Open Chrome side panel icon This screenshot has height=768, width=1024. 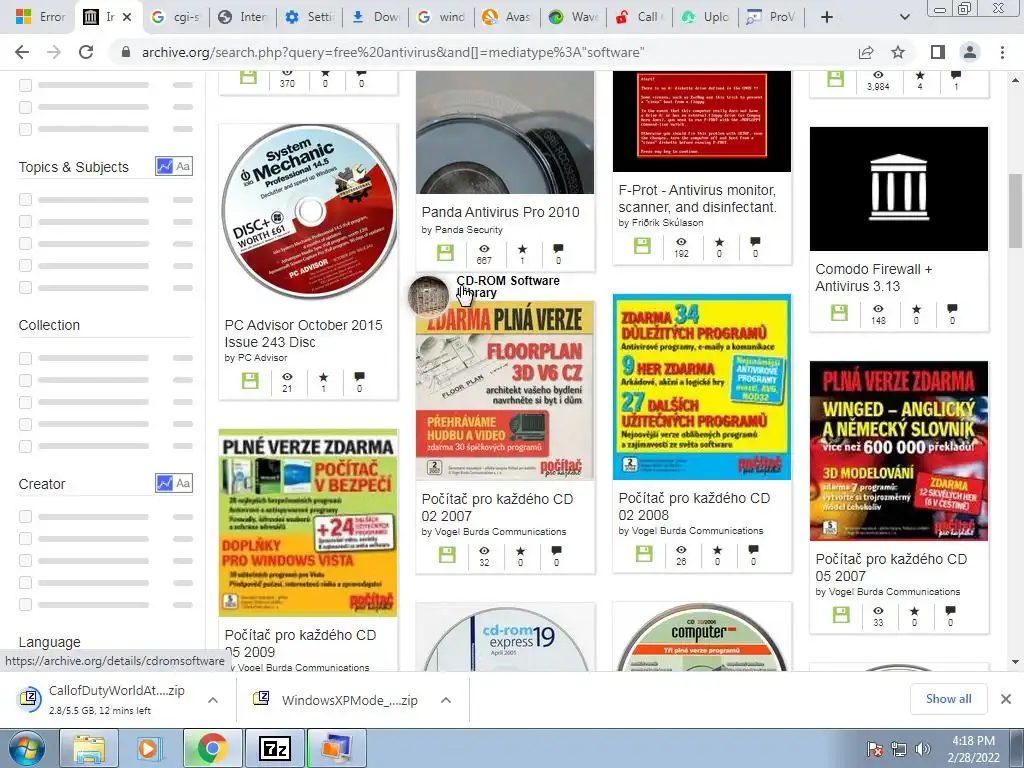[x=938, y=52]
